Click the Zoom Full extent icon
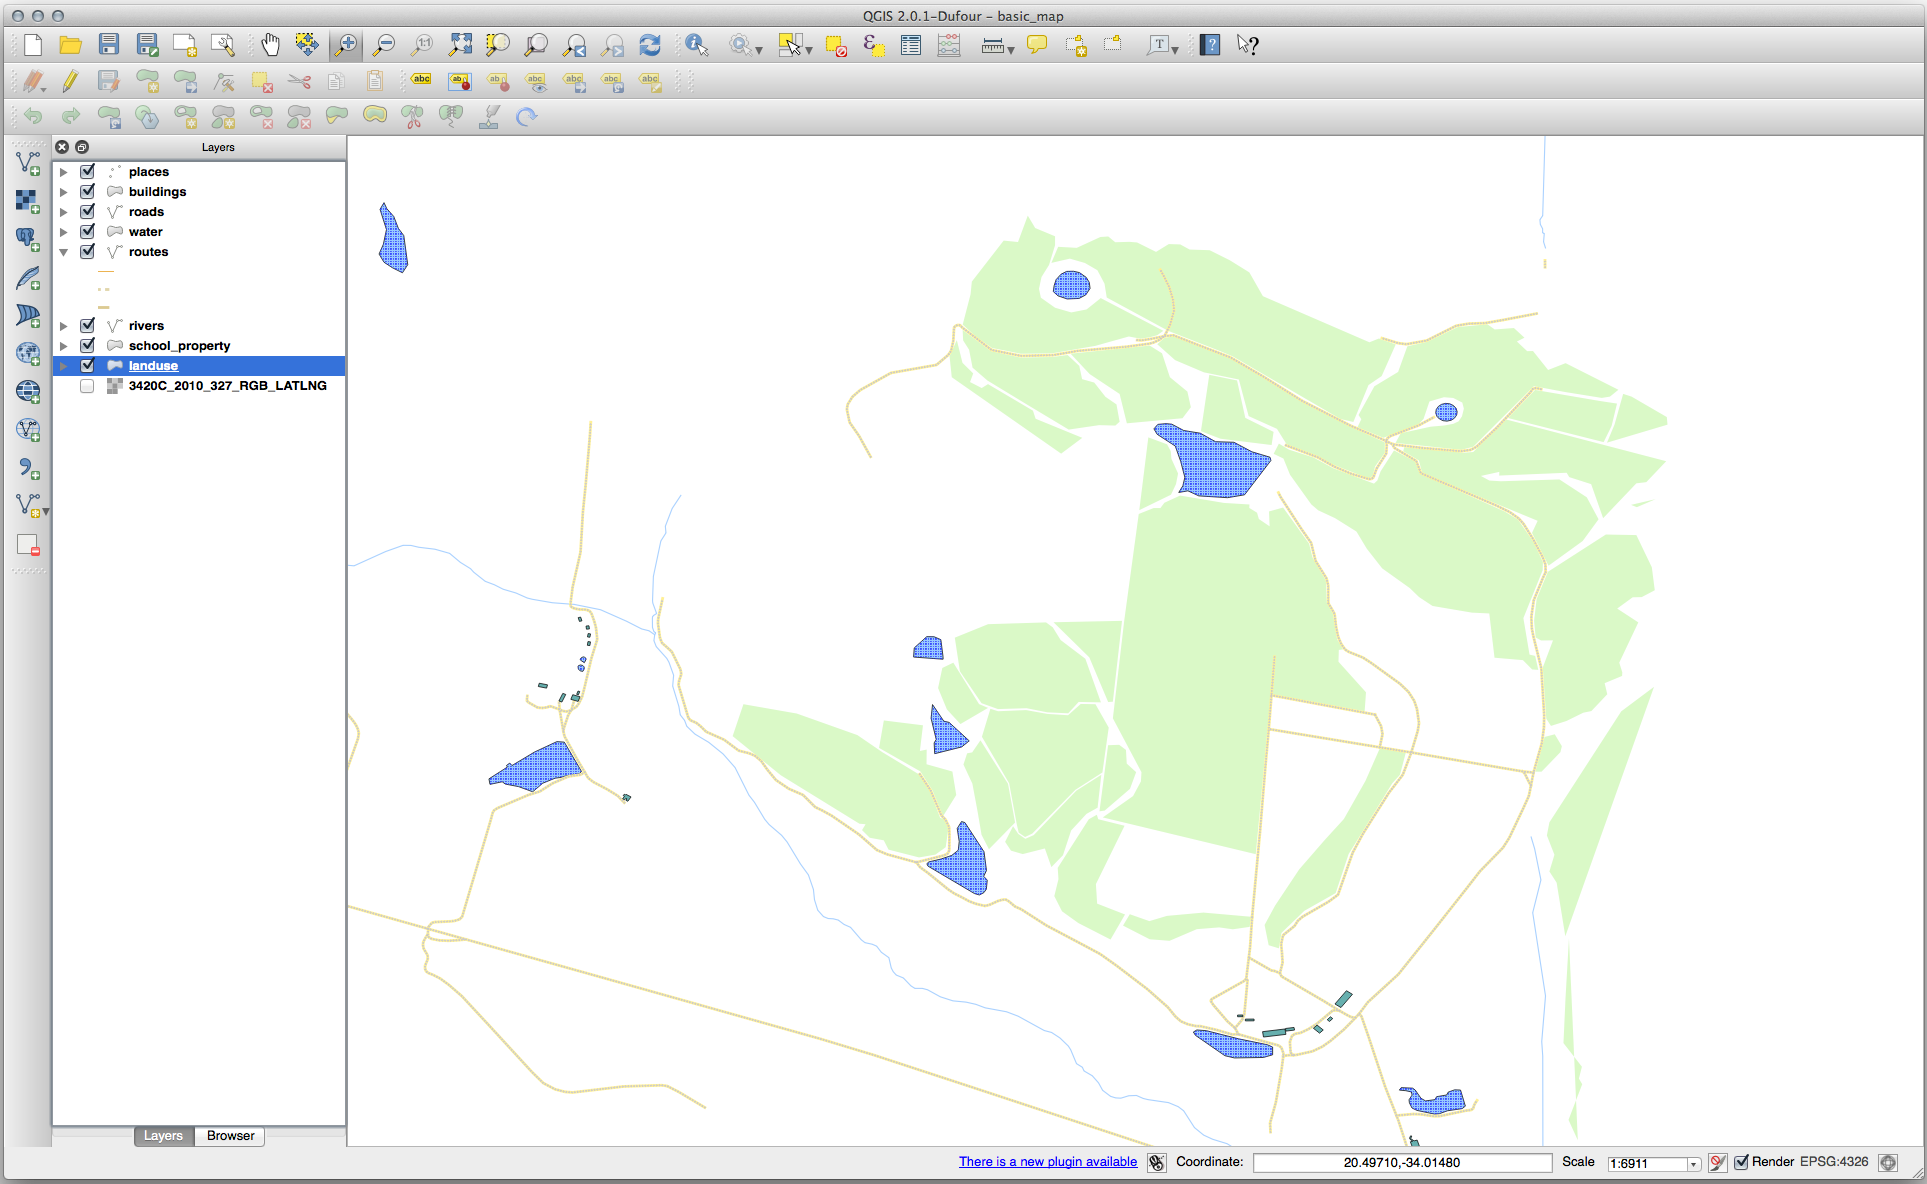Screen dimensions: 1927x1184 tap(460, 45)
